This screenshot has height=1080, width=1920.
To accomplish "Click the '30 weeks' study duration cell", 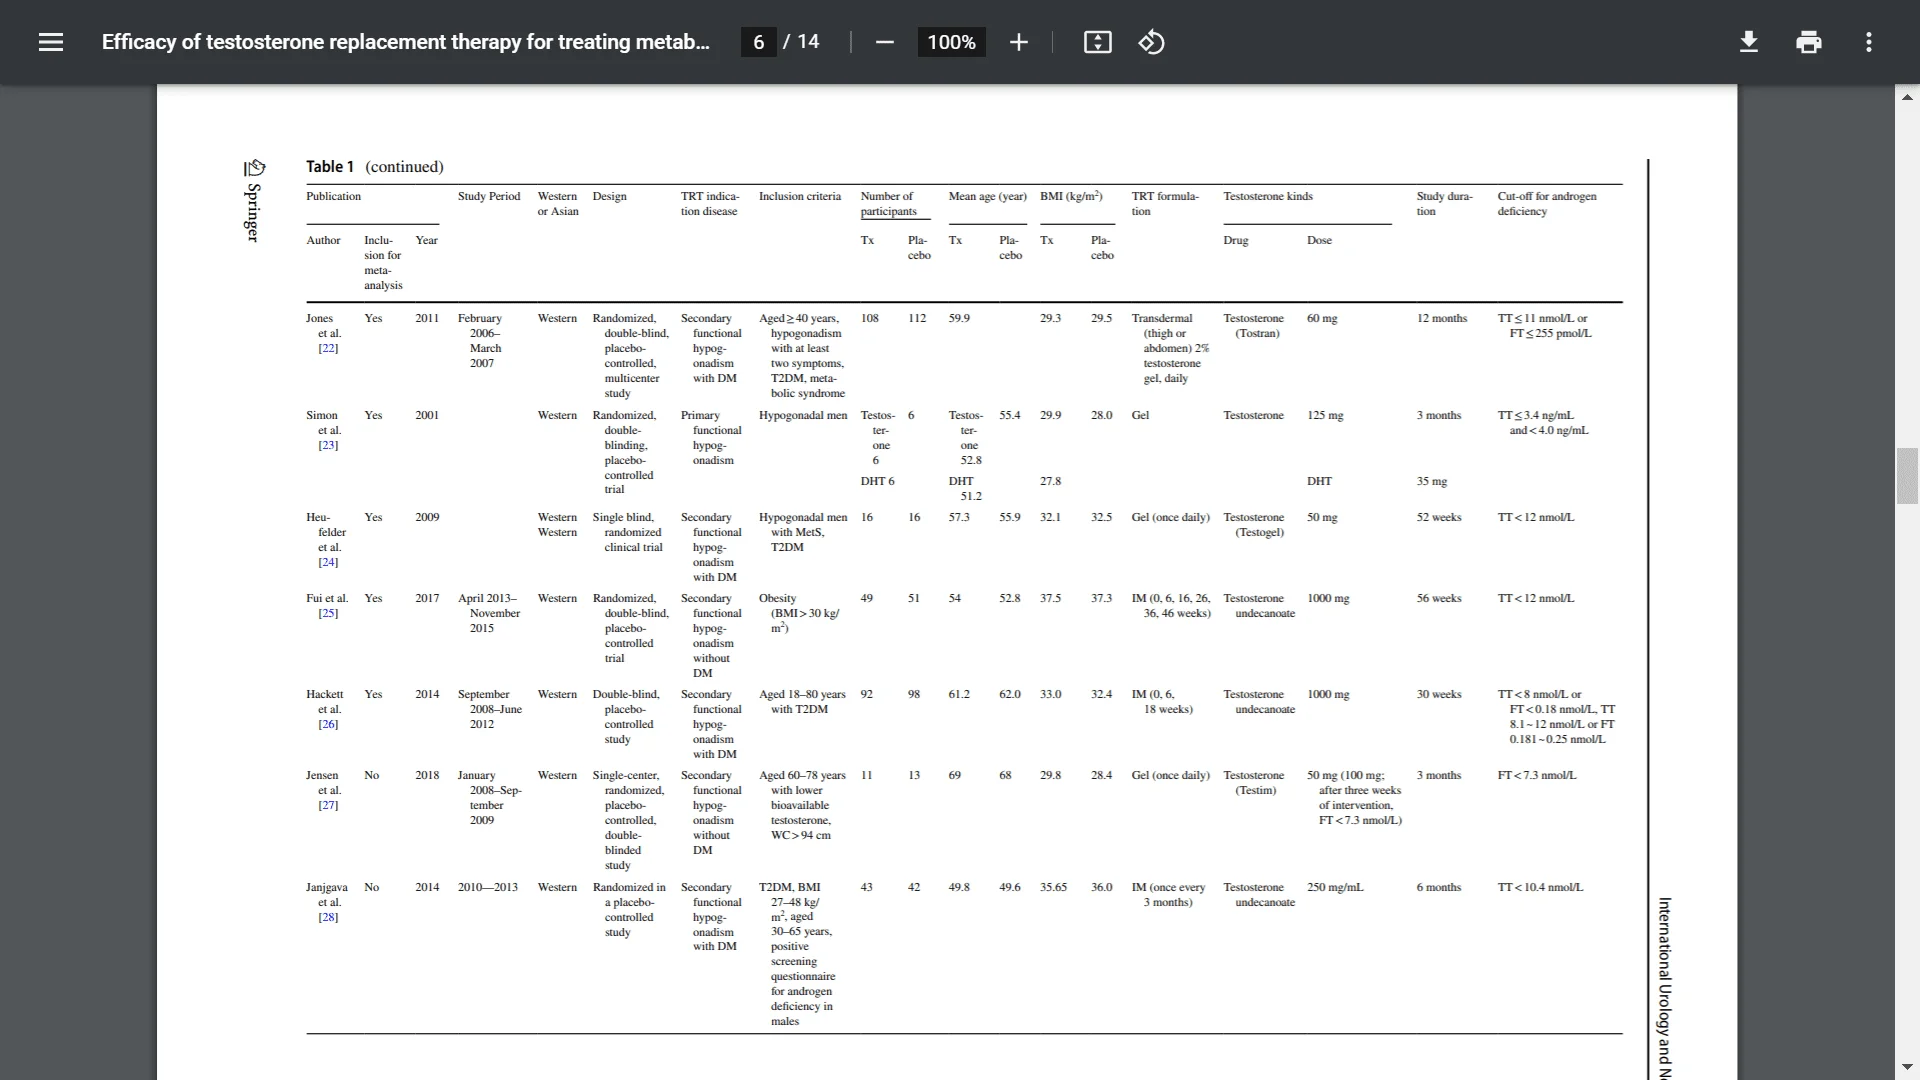I will tap(1438, 694).
